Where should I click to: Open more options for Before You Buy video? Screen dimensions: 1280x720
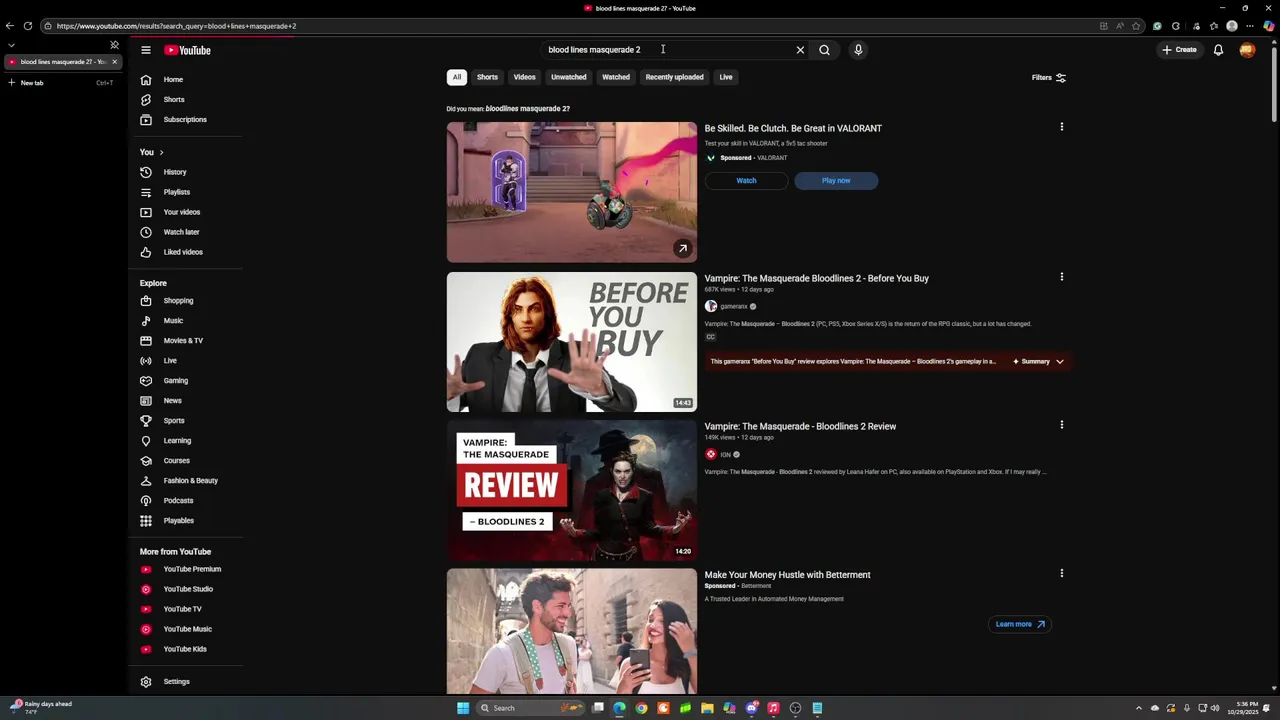click(1062, 277)
